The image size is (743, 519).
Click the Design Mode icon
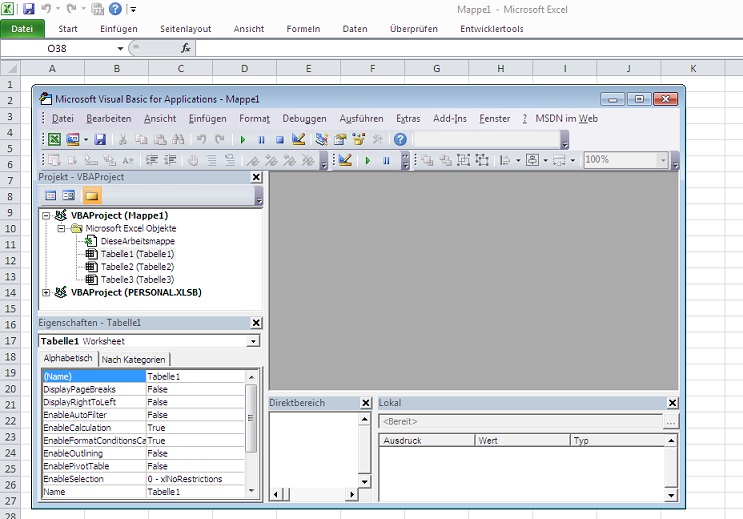298,139
